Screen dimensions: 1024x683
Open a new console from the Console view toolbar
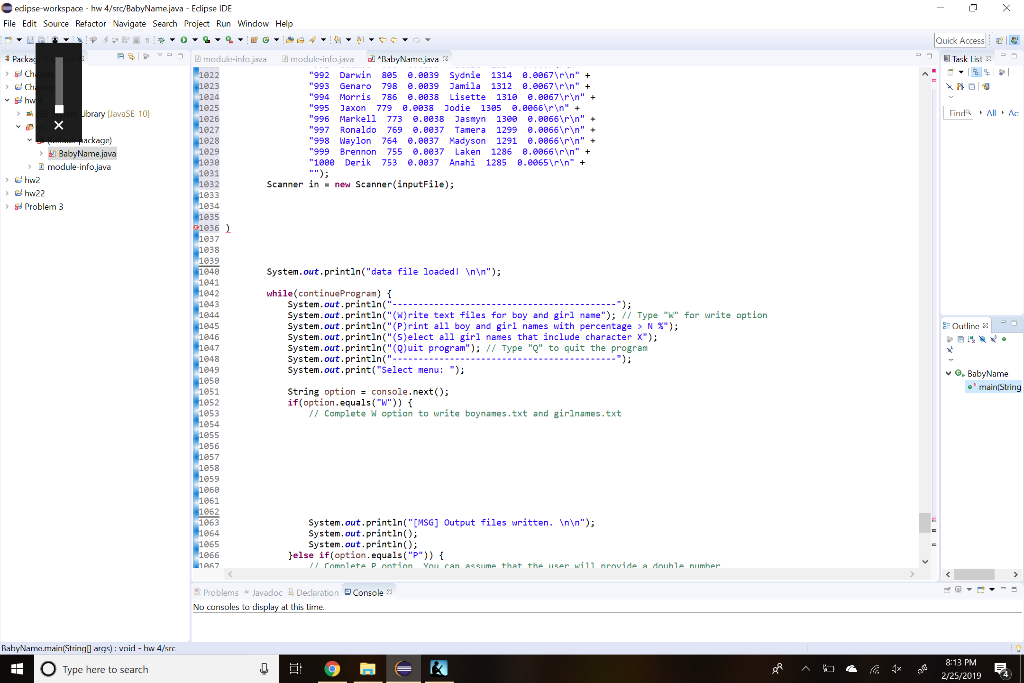[x=981, y=590]
